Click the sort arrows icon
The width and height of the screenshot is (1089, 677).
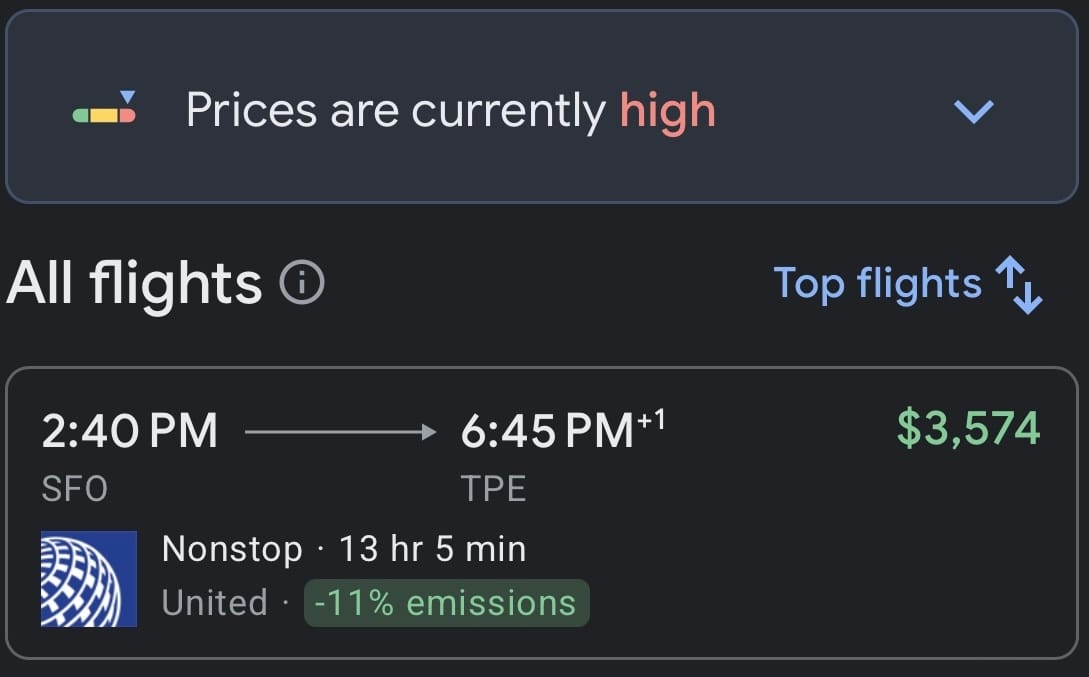pyautogui.click(x=1019, y=285)
